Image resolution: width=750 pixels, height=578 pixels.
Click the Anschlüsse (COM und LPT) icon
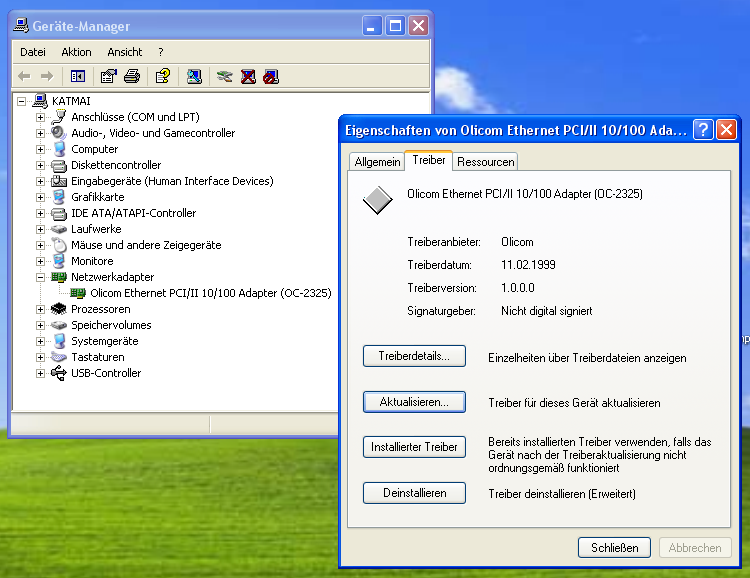point(59,117)
